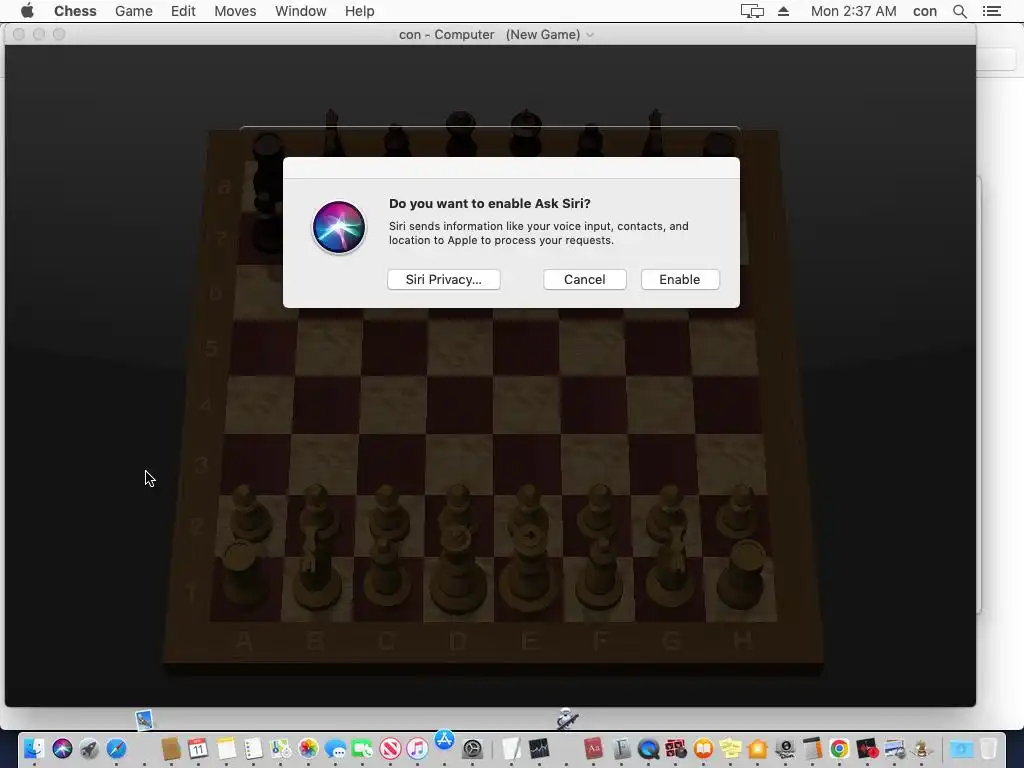
Task: Open orange Books icon in Dock
Action: click(x=703, y=748)
